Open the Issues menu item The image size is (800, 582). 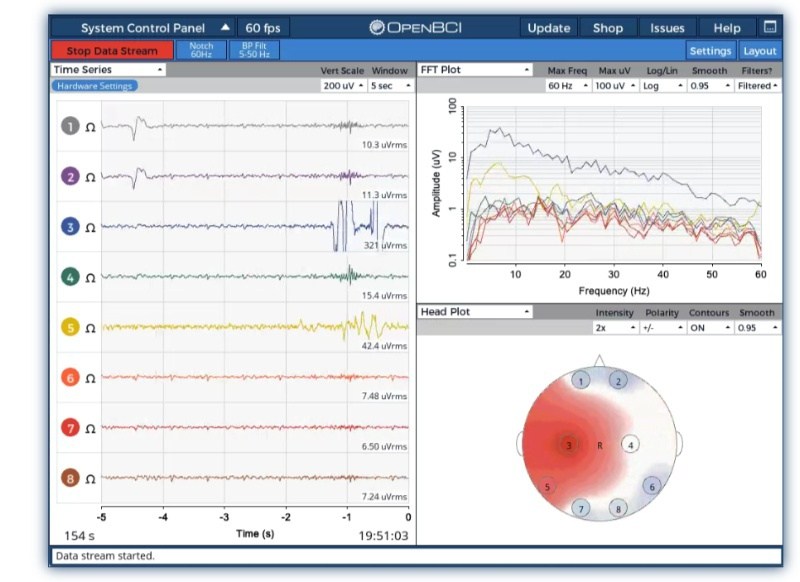(667, 28)
